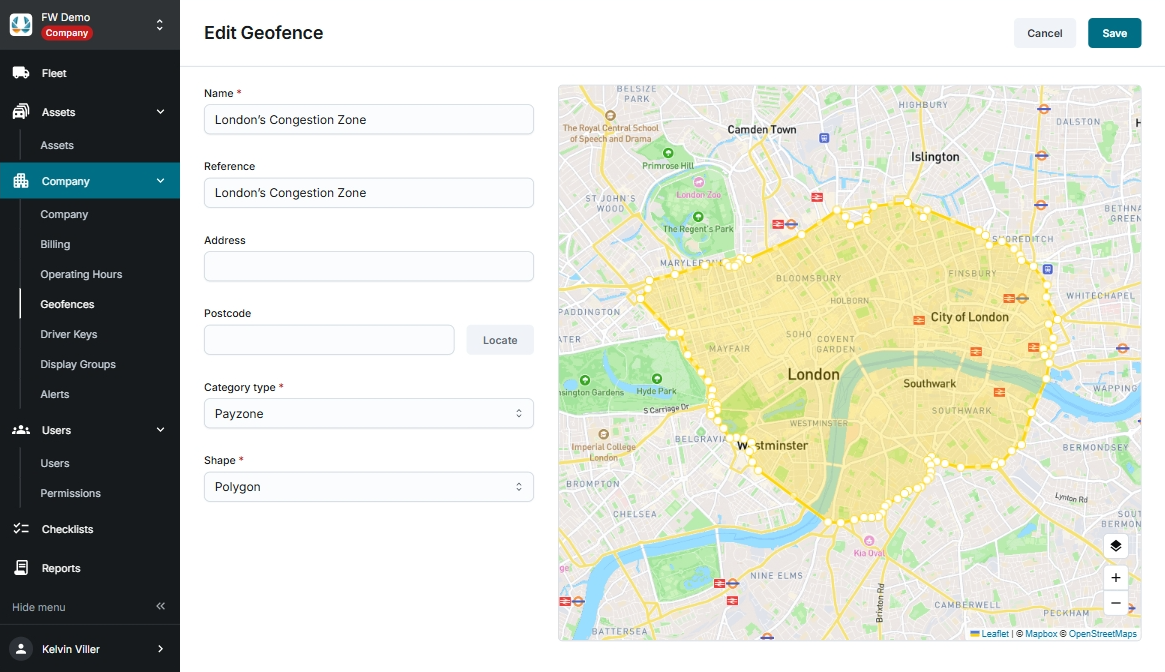Open the Mapbox attribution link

pos(1041,633)
